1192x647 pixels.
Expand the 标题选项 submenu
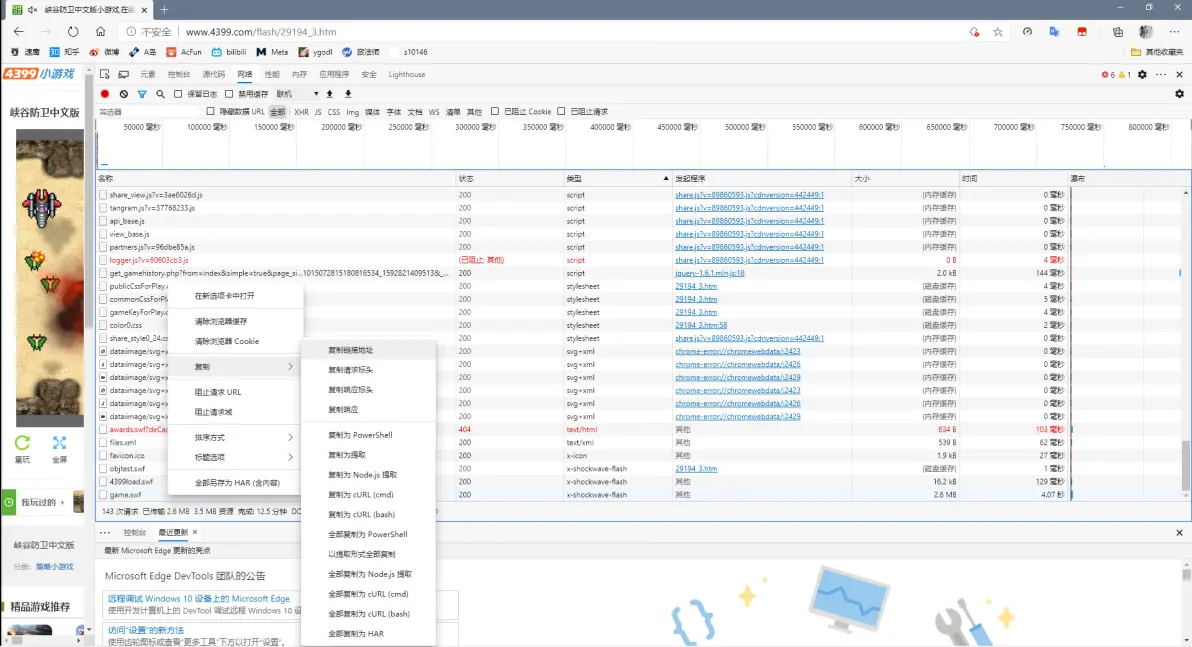point(236,457)
